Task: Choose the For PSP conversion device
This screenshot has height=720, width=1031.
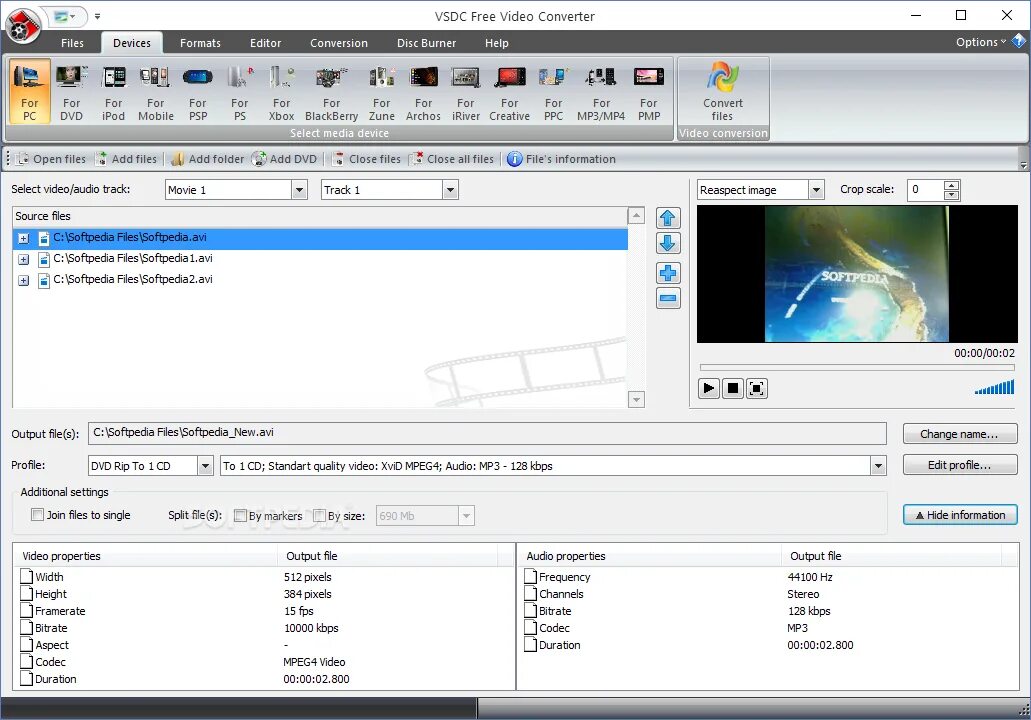Action: tap(197, 90)
